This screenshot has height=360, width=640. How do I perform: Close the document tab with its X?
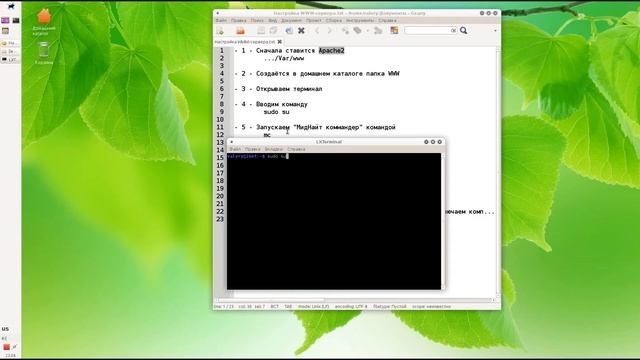[x=280, y=42]
